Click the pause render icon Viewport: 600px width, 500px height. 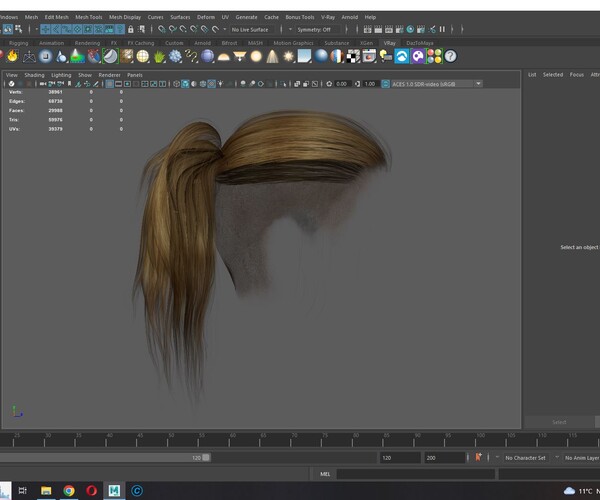pyautogui.click(x=442, y=29)
